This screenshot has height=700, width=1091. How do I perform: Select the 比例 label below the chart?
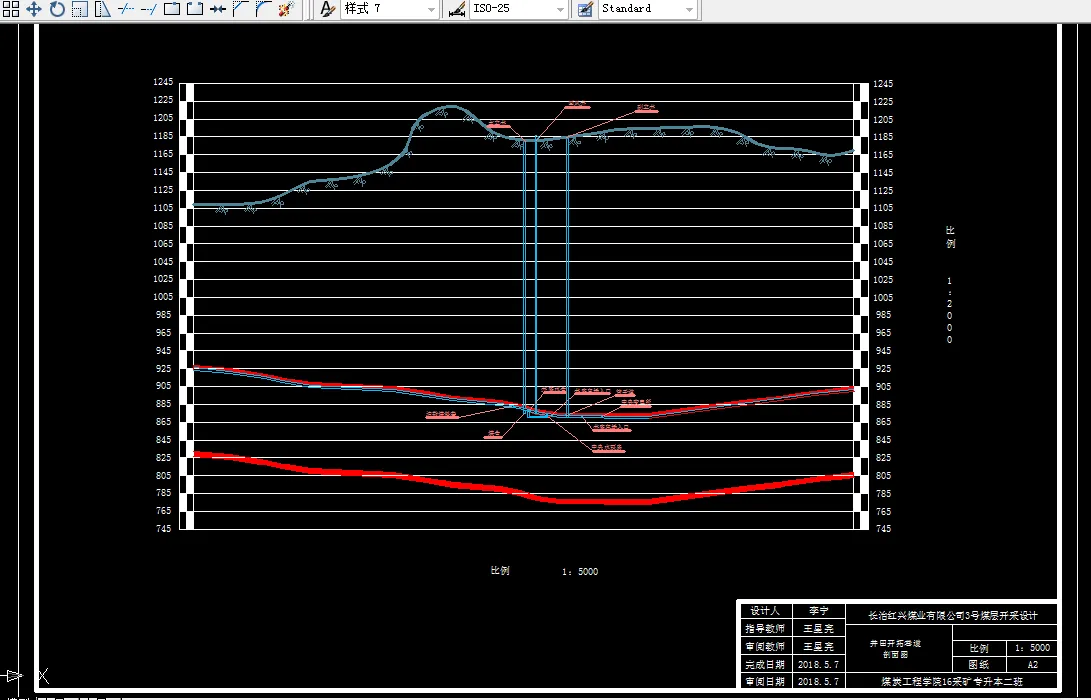click(500, 571)
